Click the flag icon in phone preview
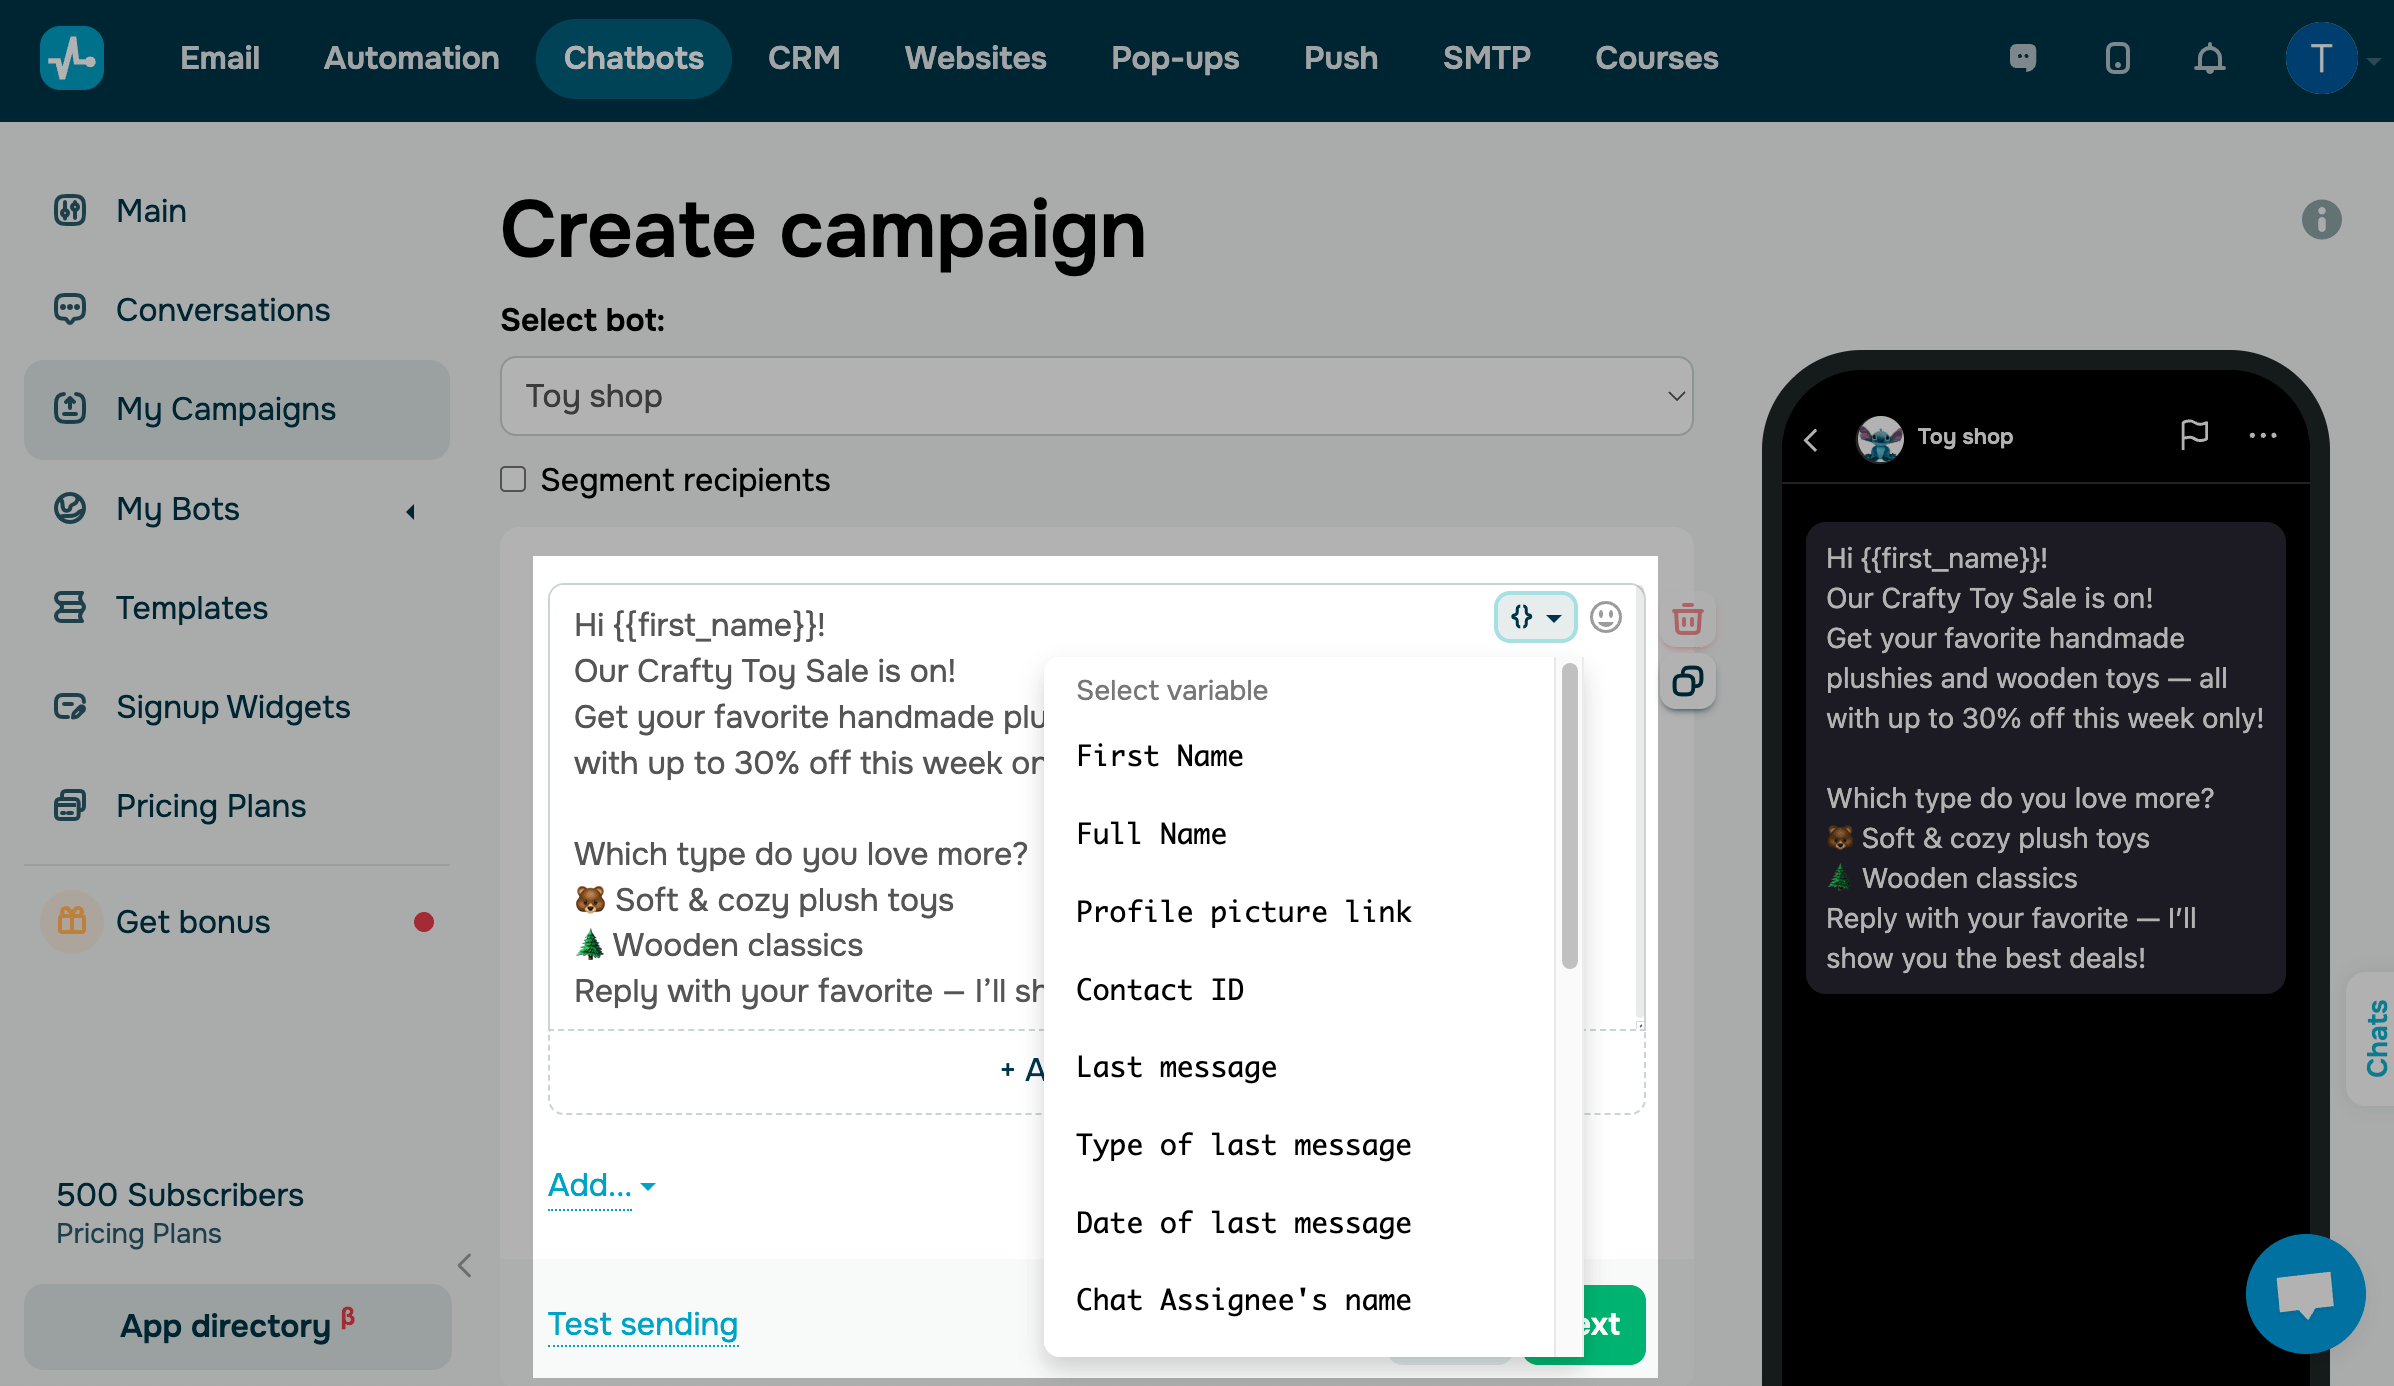The image size is (2394, 1386). pos(2194,435)
